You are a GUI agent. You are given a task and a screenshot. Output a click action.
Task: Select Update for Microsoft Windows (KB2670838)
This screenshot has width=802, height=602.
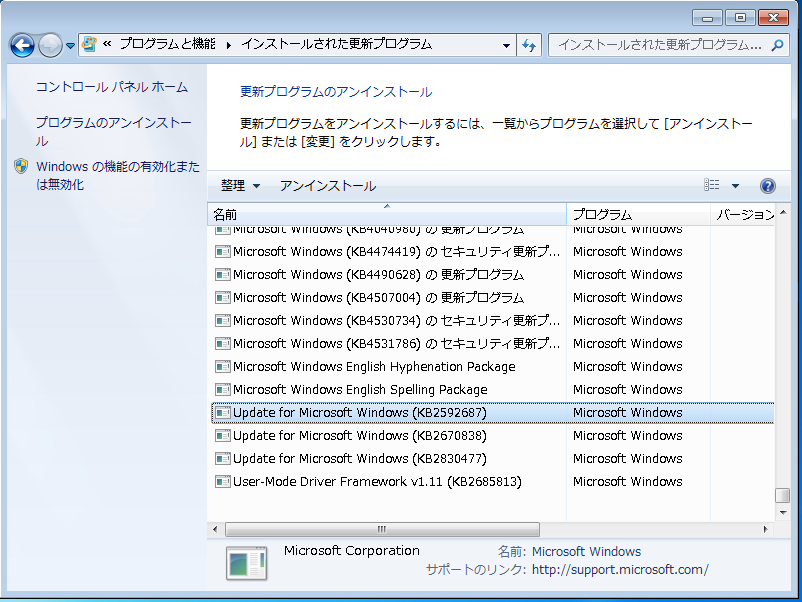(x=493, y=435)
